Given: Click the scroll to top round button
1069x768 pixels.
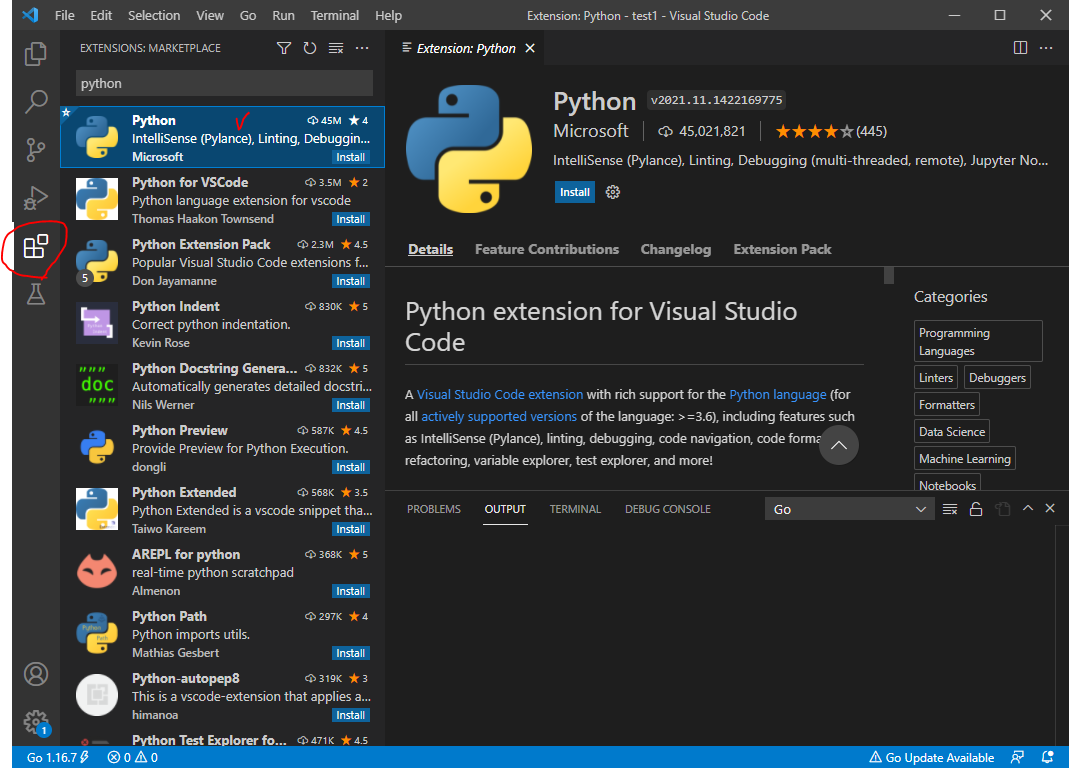Looking at the screenshot, I should [x=839, y=445].
